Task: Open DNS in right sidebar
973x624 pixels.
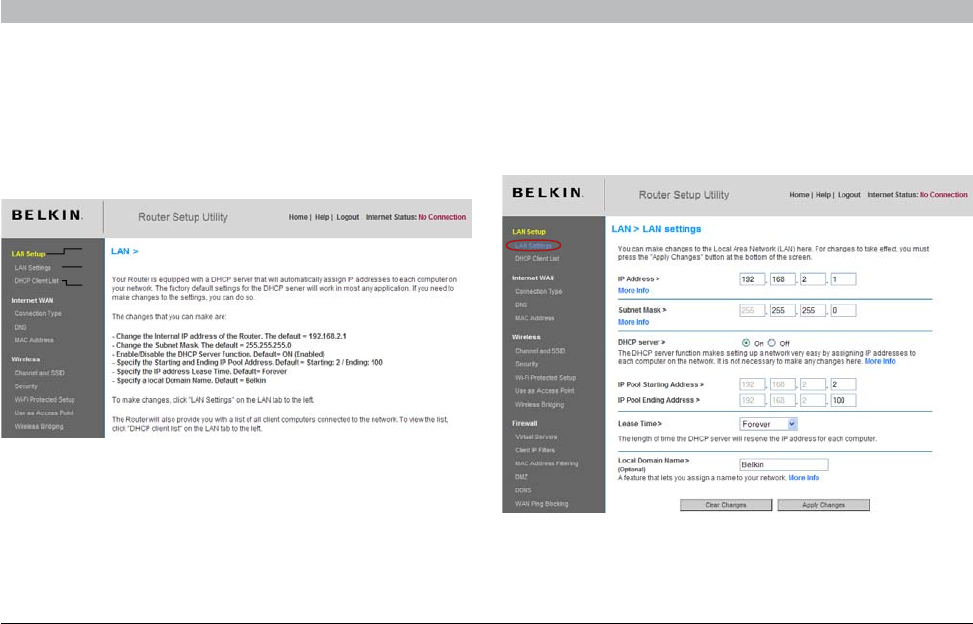Action: 521,305
